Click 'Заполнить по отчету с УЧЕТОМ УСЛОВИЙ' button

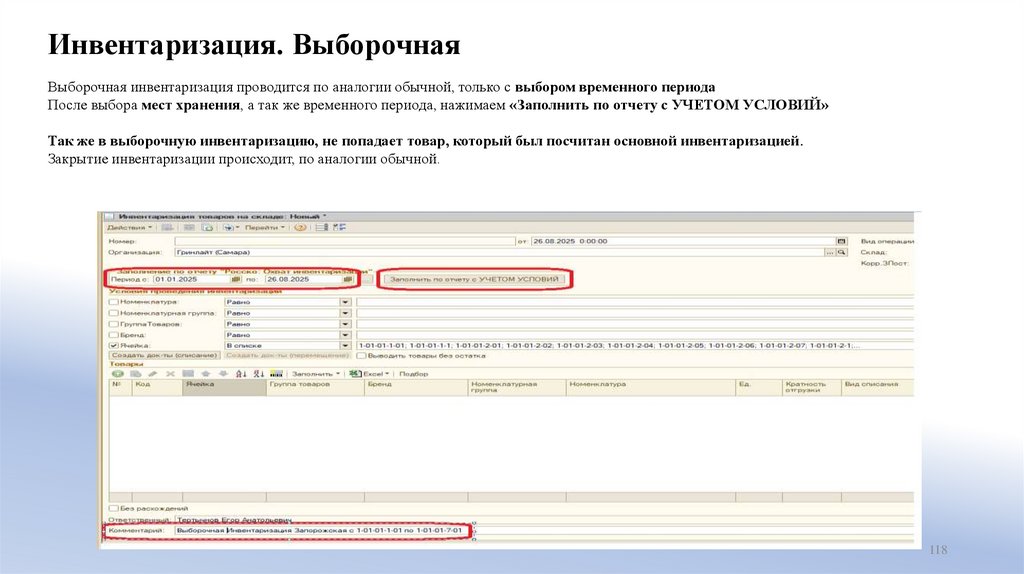[473, 279]
